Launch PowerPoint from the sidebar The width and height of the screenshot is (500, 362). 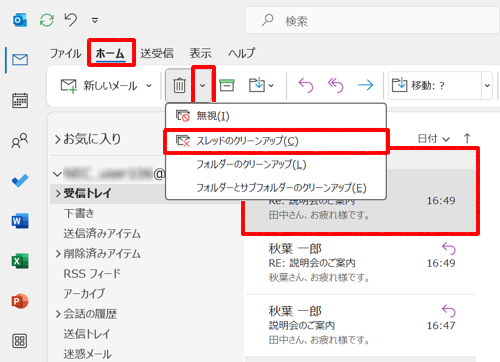pyautogui.click(x=20, y=301)
